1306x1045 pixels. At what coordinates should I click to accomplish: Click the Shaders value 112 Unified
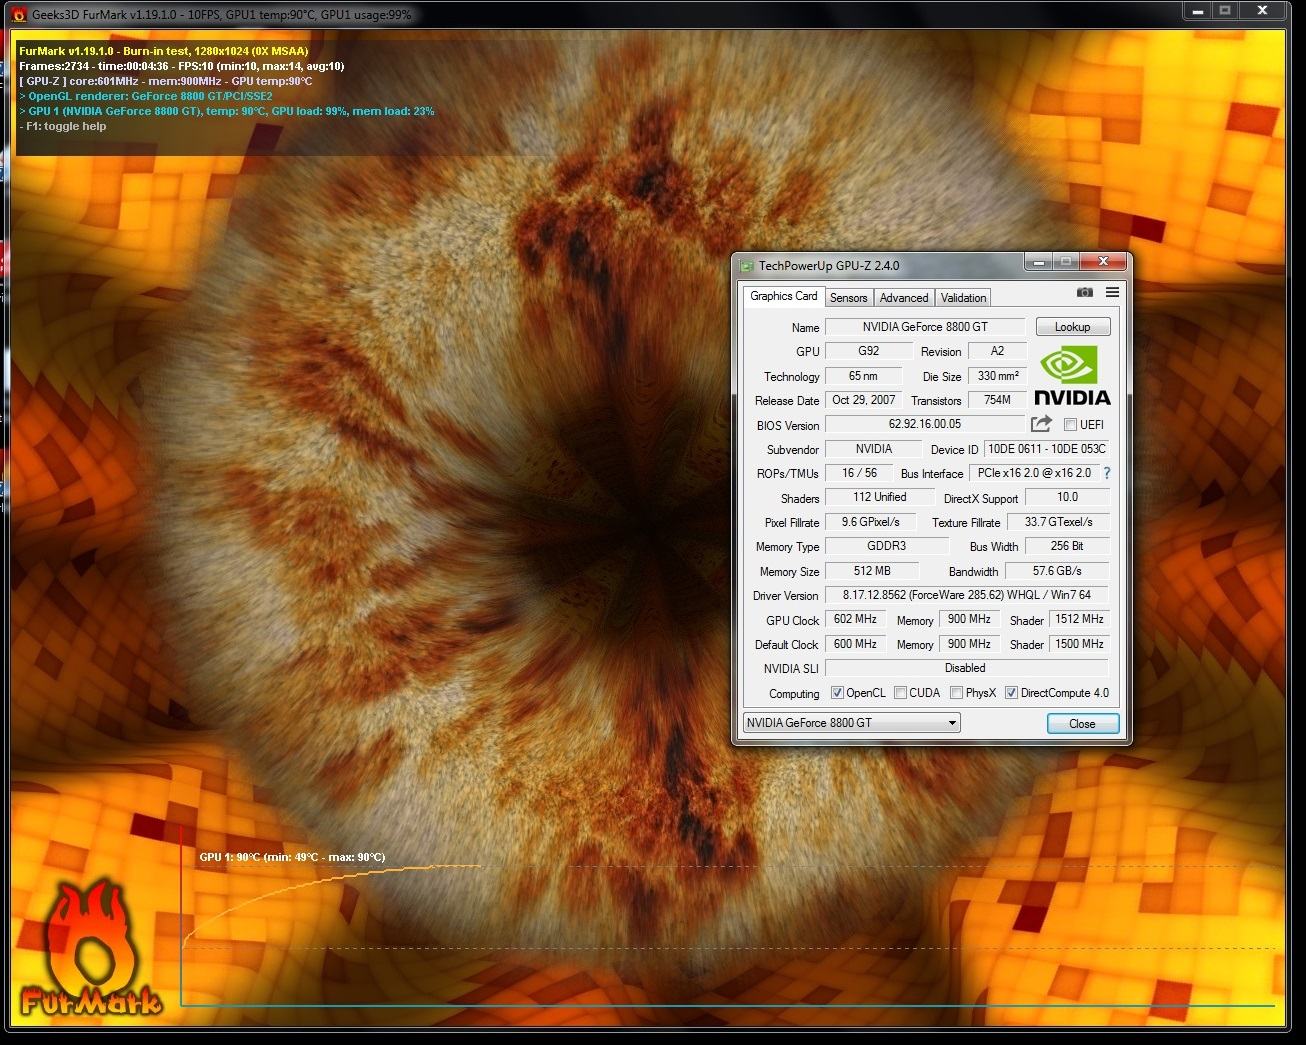coord(879,497)
